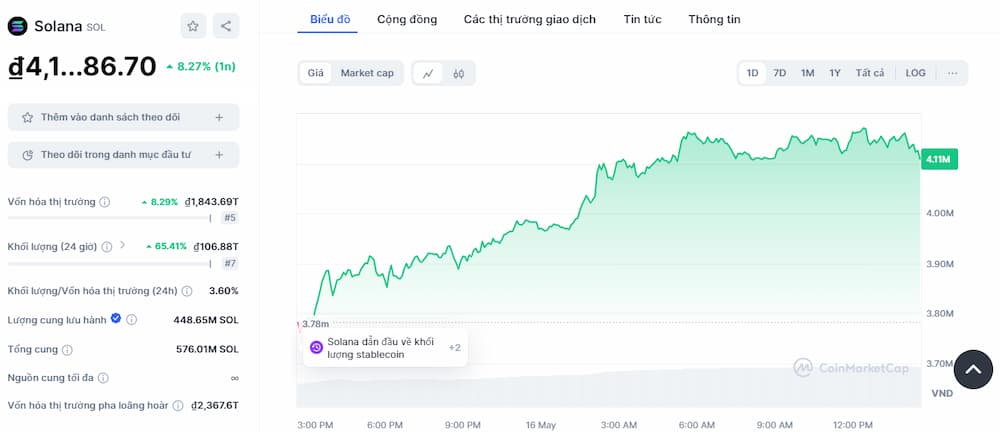This screenshot has width=1000, height=432.
Task: Click info icon beside Nguồn cung tối đa
Action: tap(103, 378)
